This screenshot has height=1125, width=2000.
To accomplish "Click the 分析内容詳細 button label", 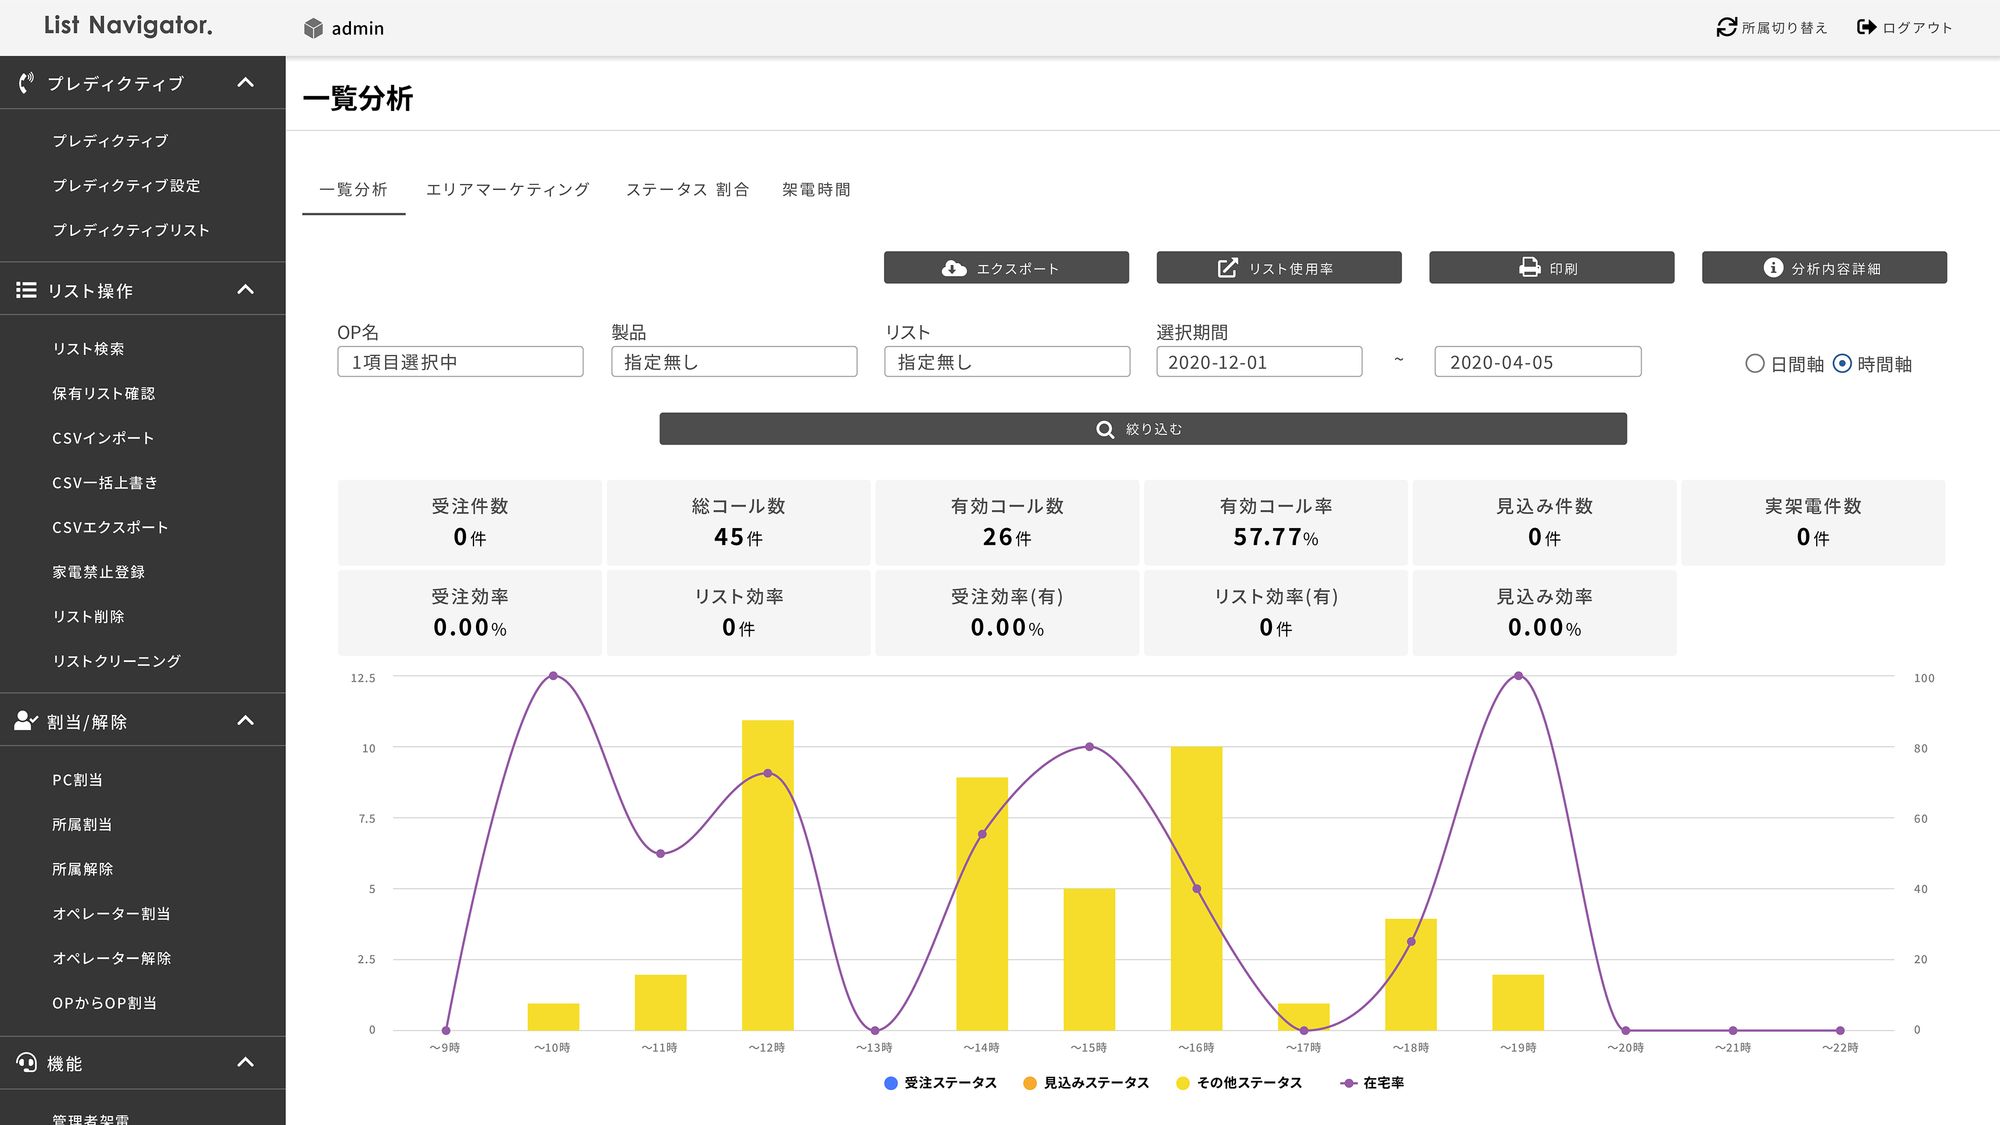I will pos(1835,269).
